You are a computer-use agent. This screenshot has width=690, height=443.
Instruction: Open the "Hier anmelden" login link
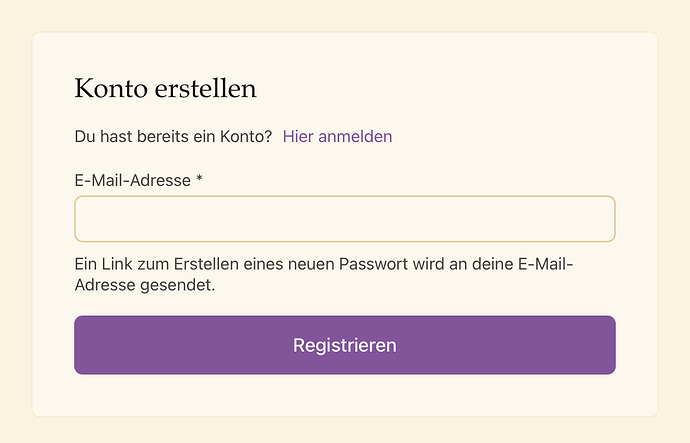pyautogui.click(x=337, y=136)
